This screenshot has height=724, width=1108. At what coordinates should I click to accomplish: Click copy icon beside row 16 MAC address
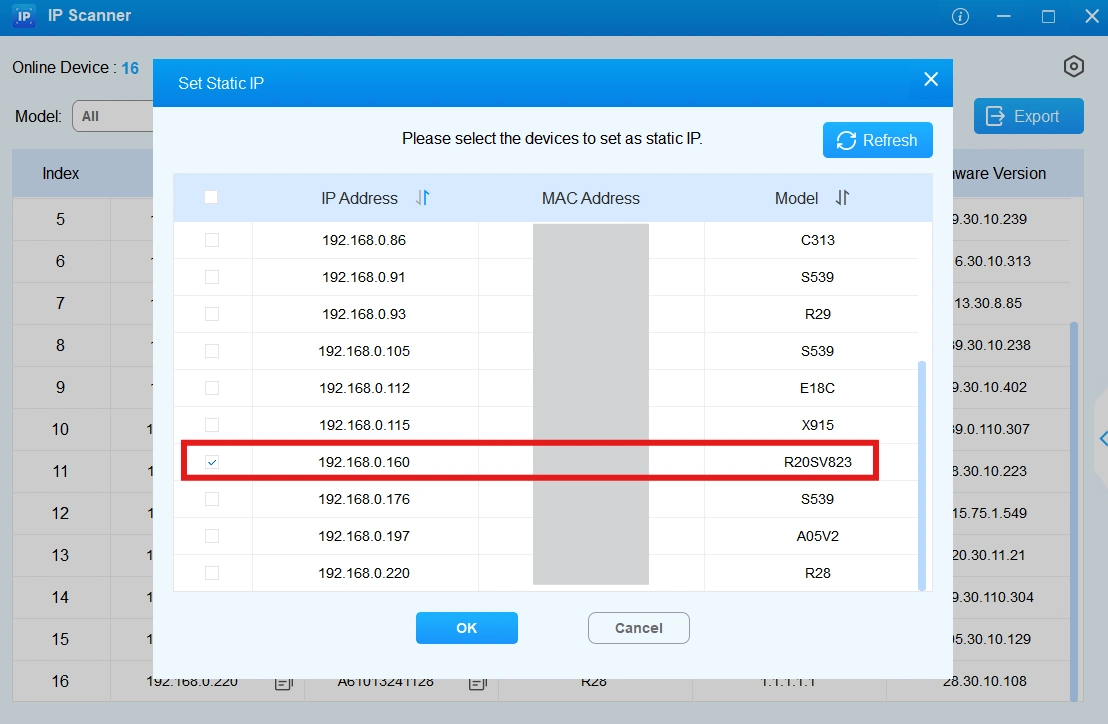point(477,683)
